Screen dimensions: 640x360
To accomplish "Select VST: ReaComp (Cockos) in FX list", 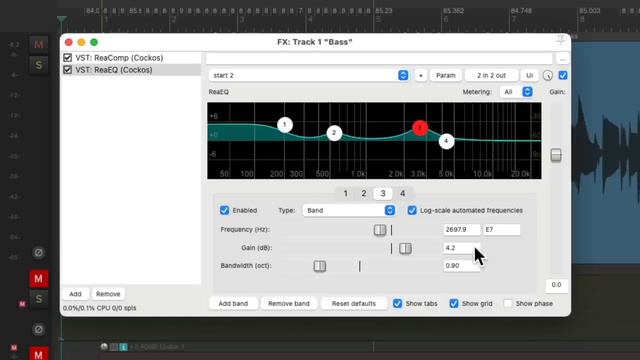I will tap(119, 58).
